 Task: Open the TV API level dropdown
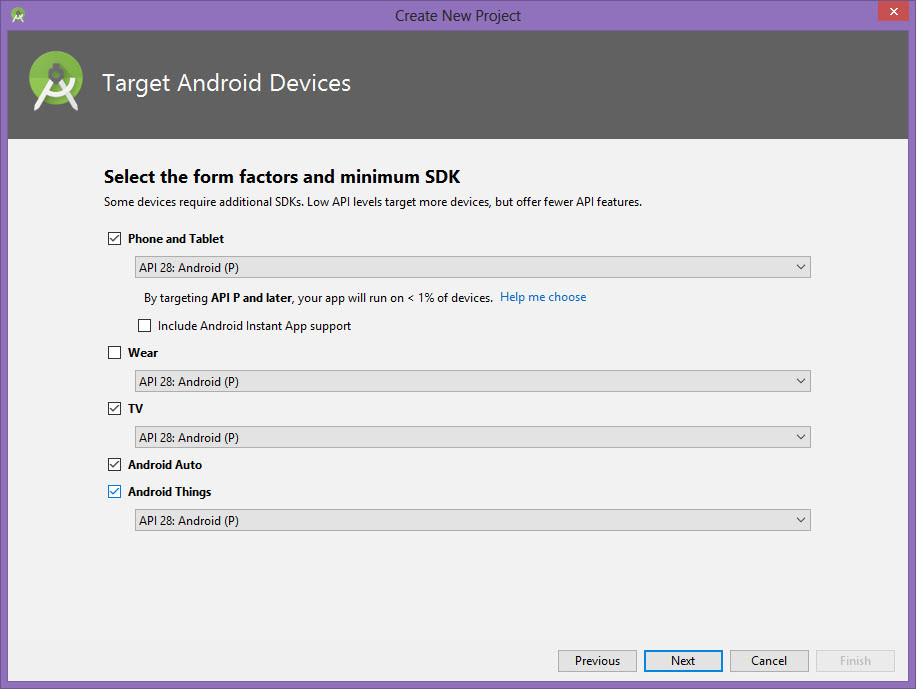(473, 437)
